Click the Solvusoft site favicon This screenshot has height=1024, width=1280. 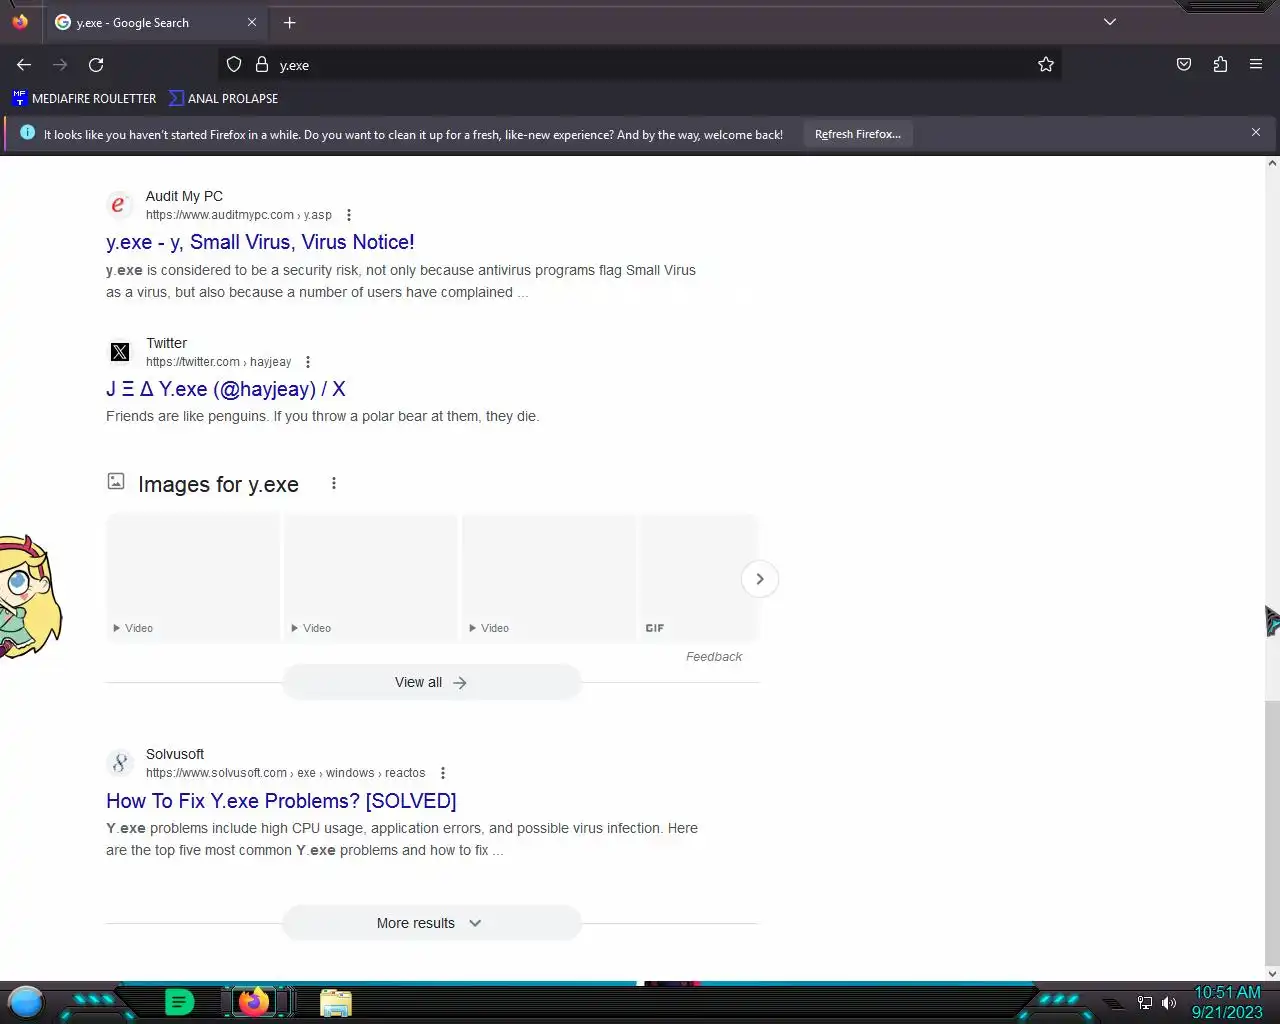coord(120,763)
